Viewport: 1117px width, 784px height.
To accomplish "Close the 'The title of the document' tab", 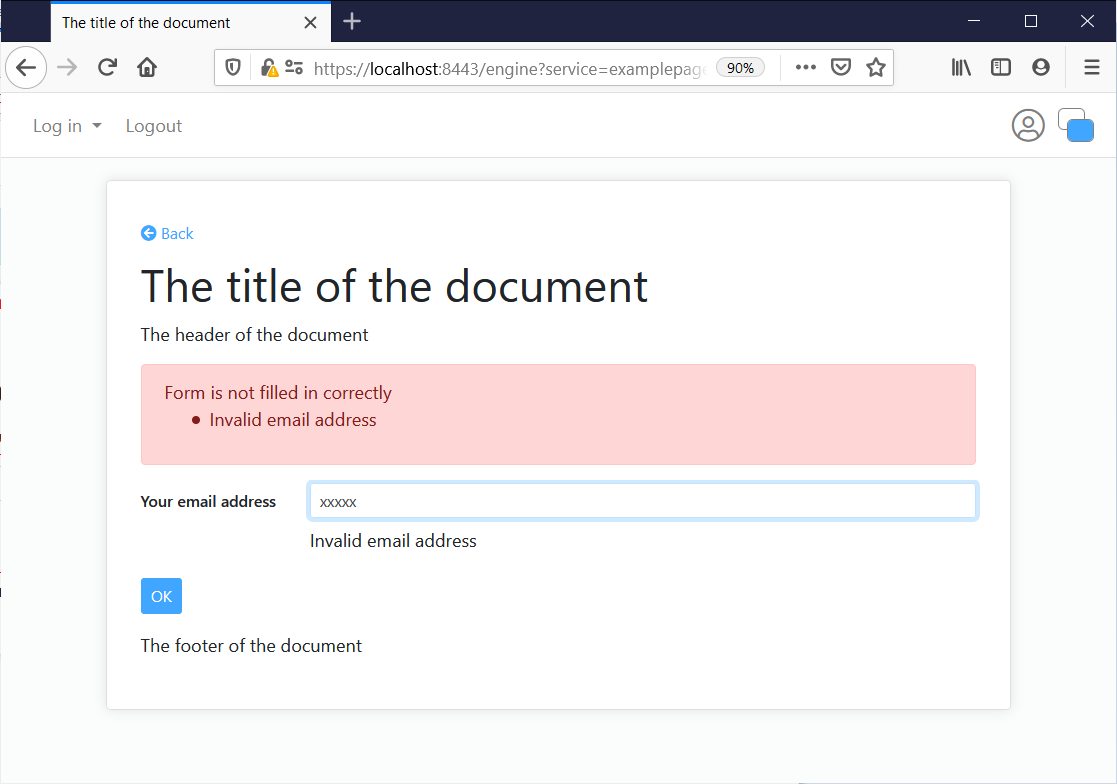I will pos(310,22).
